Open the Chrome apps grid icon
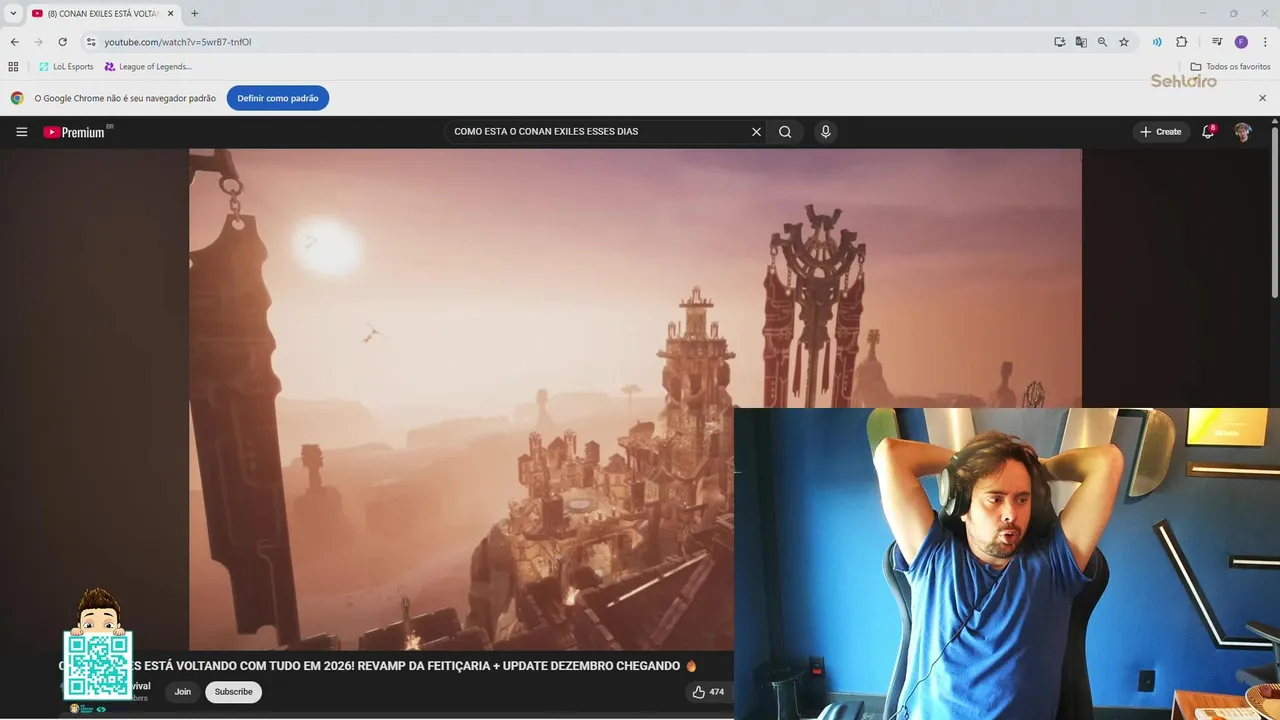1280x720 pixels. point(13,67)
